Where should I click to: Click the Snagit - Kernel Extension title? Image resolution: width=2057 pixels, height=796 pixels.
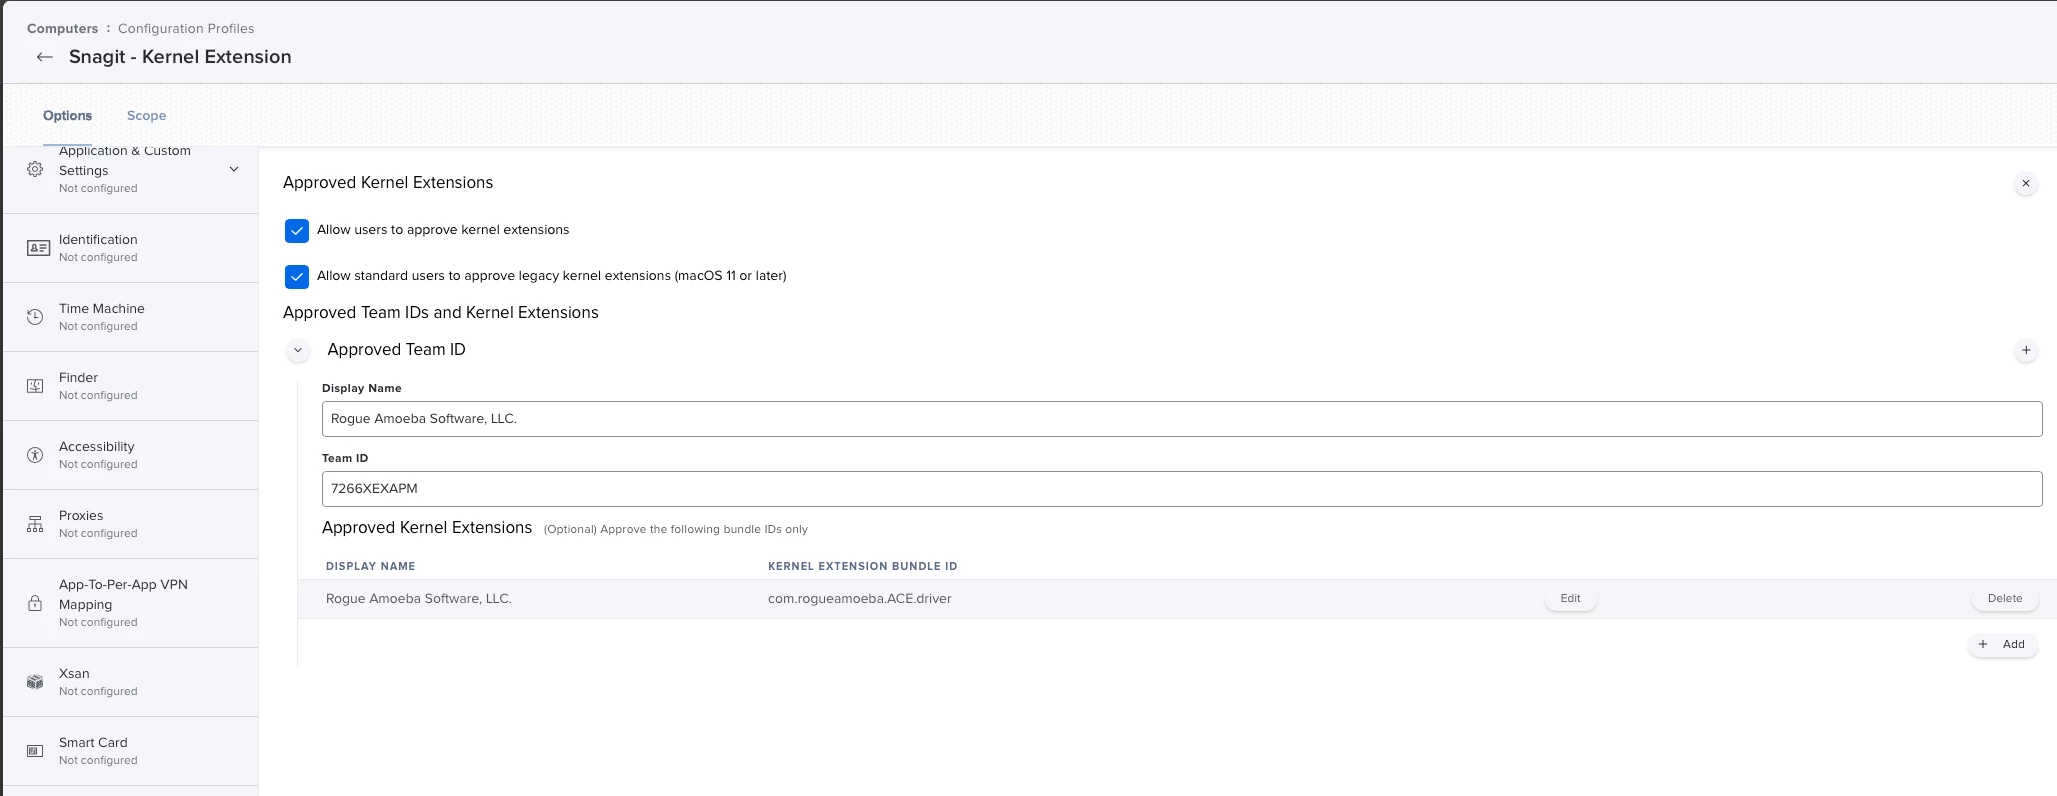coord(180,57)
